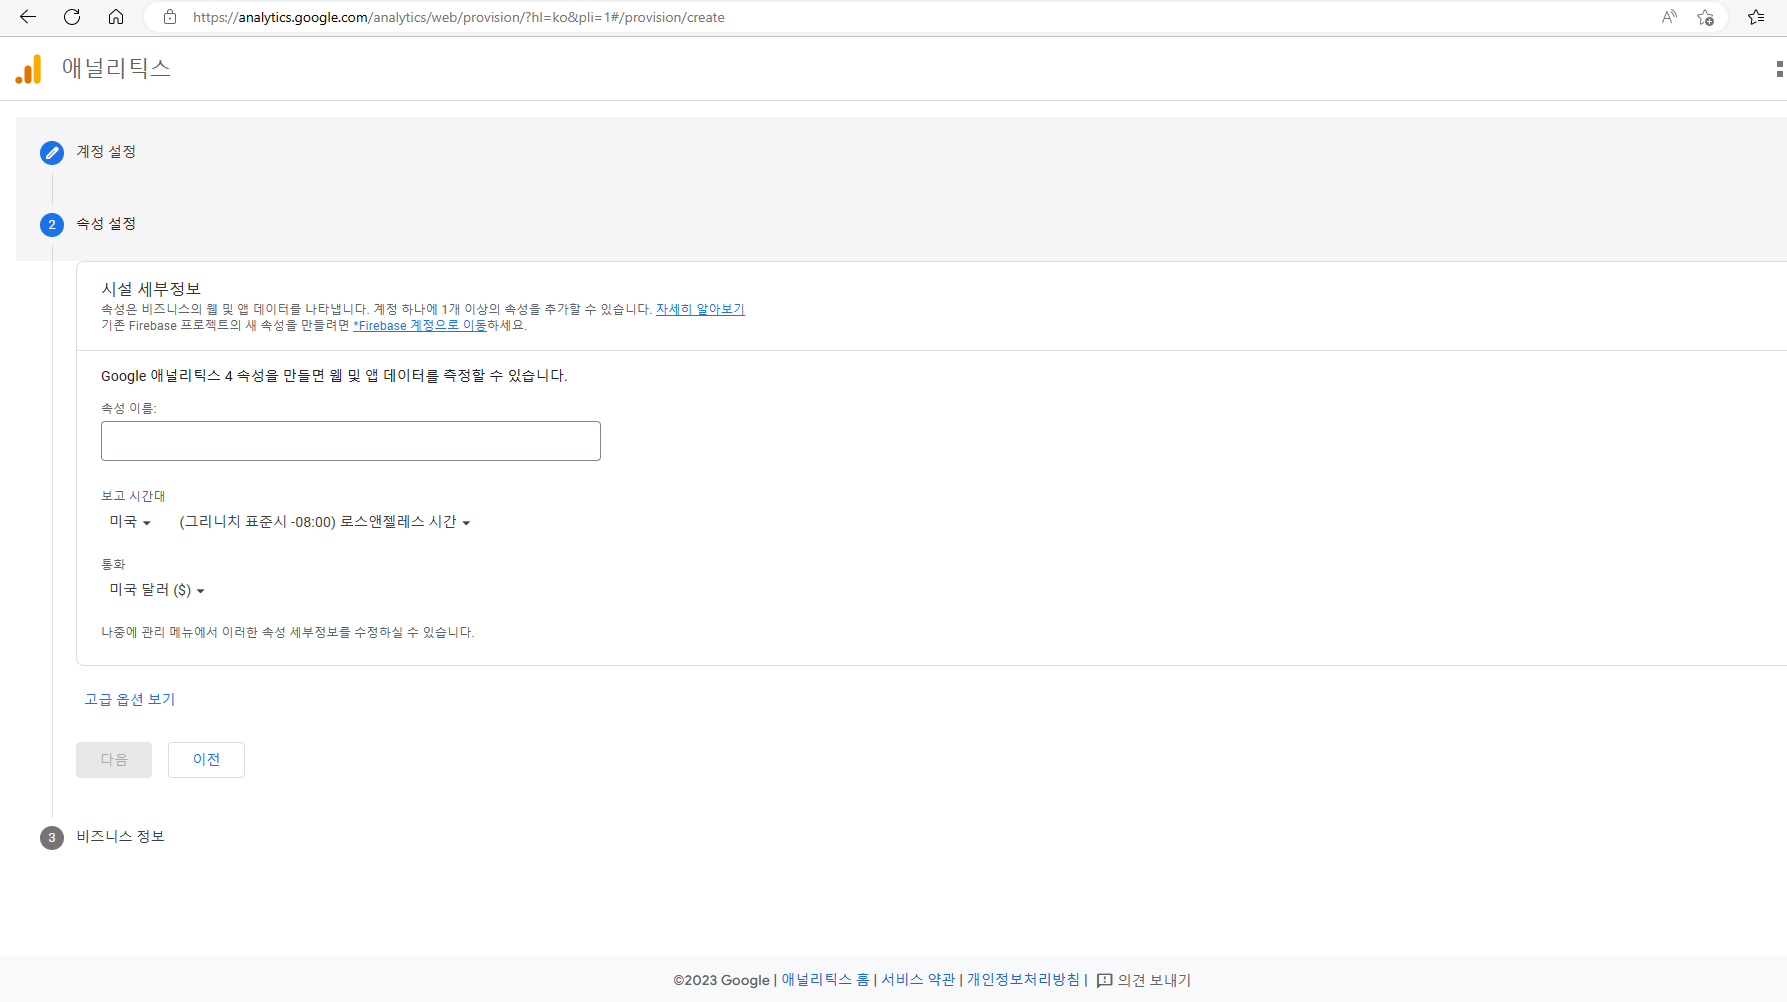
Task: Edit step one via the pencil circle
Action: pos(52,152)
